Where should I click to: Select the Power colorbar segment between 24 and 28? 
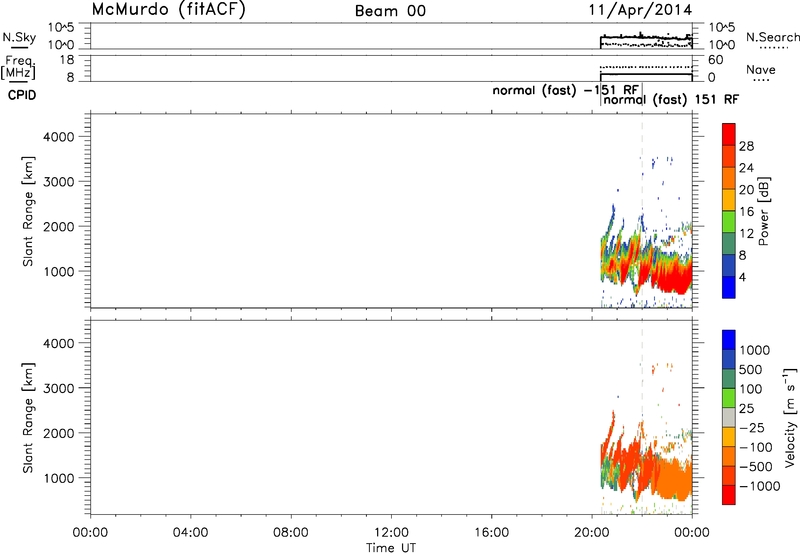pos(729,156)
